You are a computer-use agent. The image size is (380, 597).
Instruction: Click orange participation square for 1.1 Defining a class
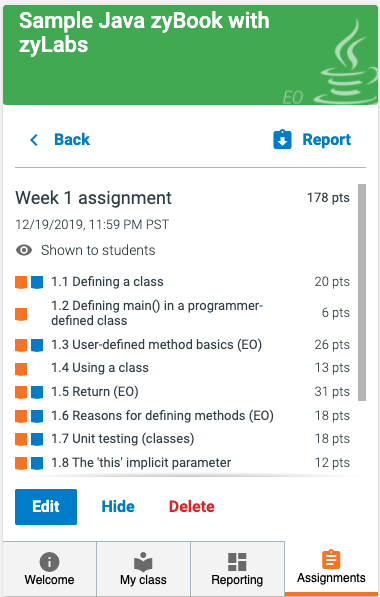point(21,282)
